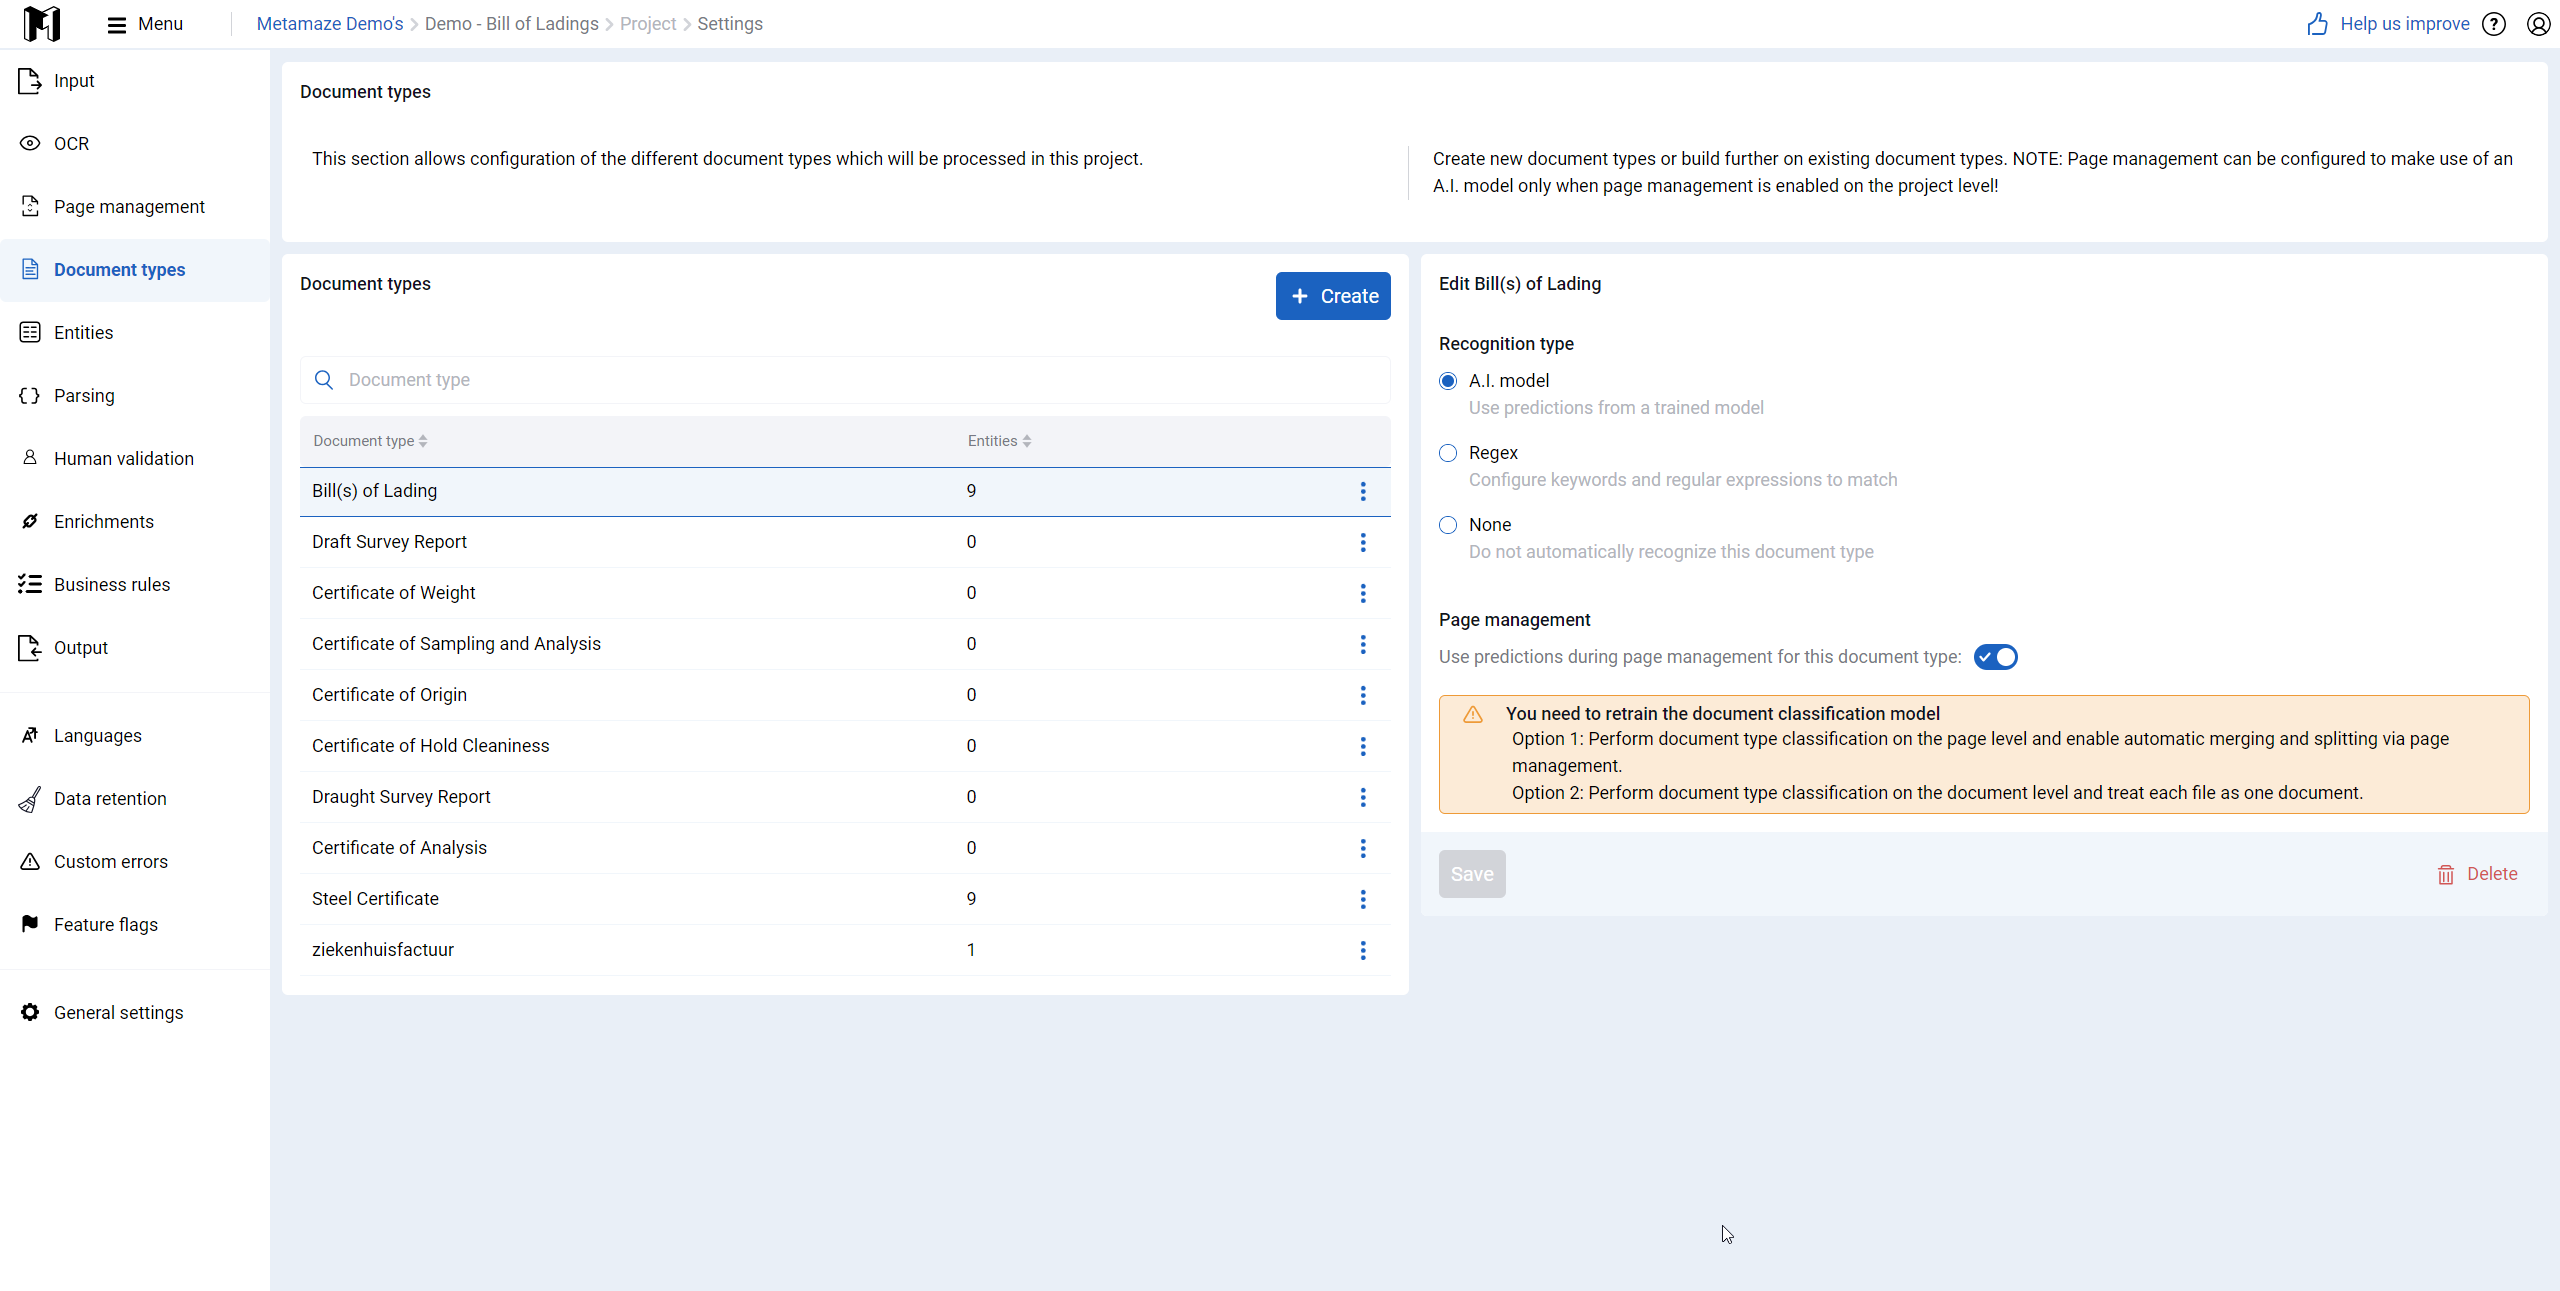This screenshot has height=1291, width=2560.
Task: Select the Draught Survey Report row
Action: 845,797
